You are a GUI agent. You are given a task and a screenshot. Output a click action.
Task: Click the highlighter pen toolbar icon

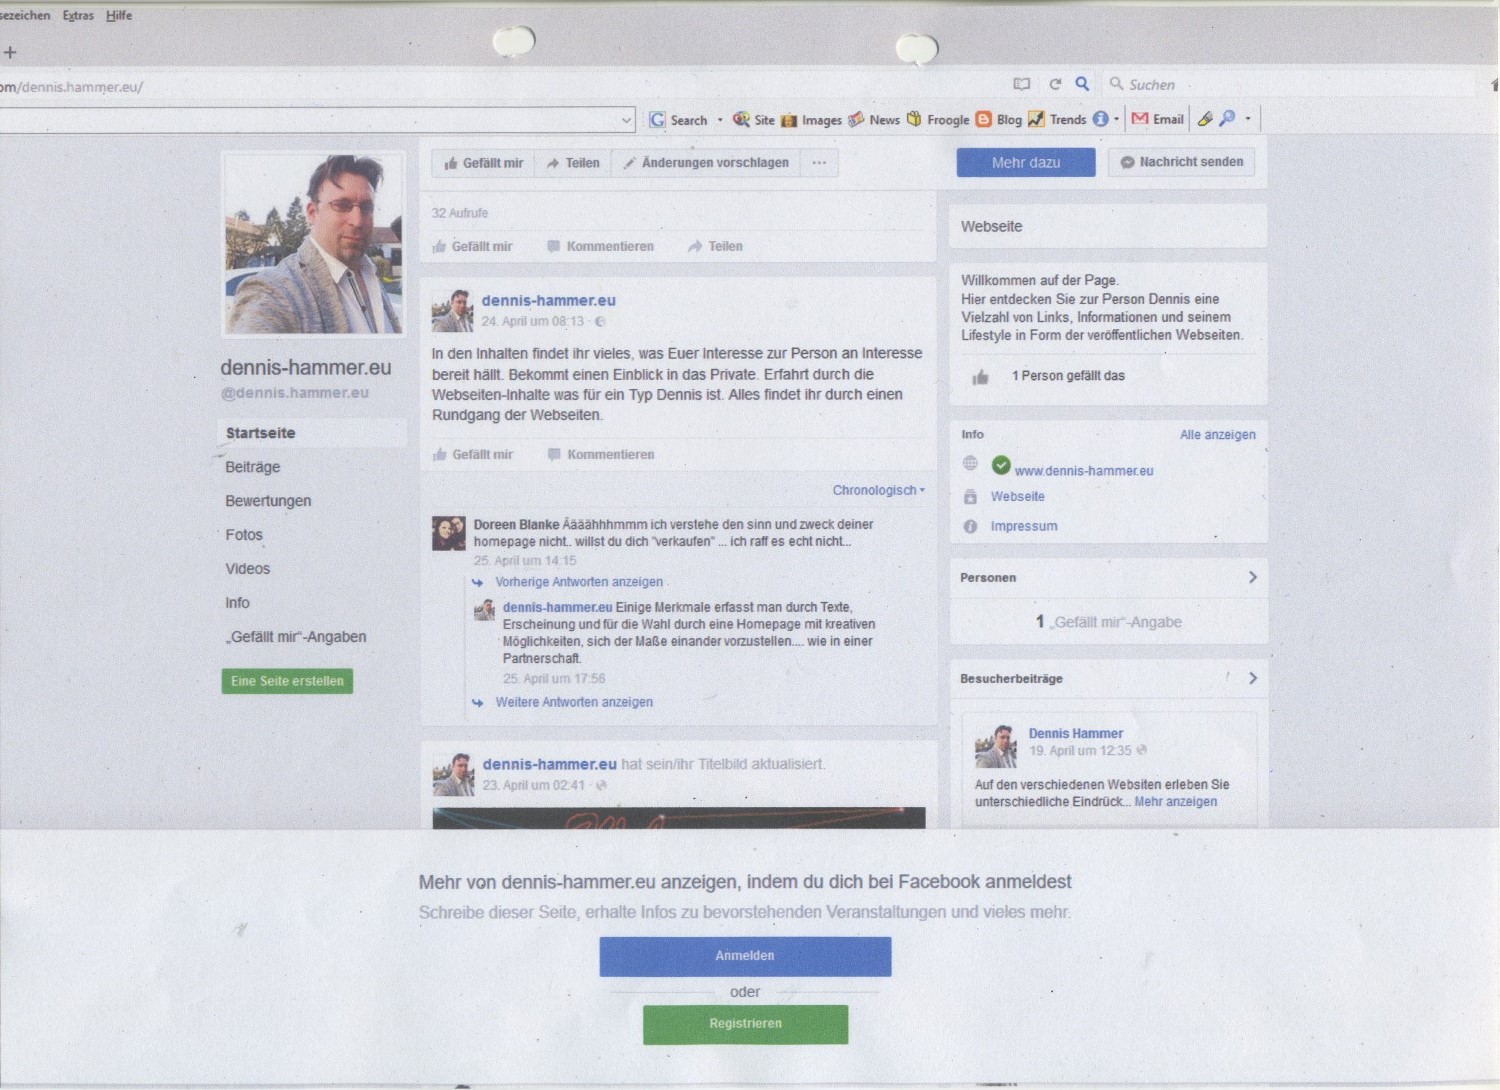click(x=1205, y=119)
